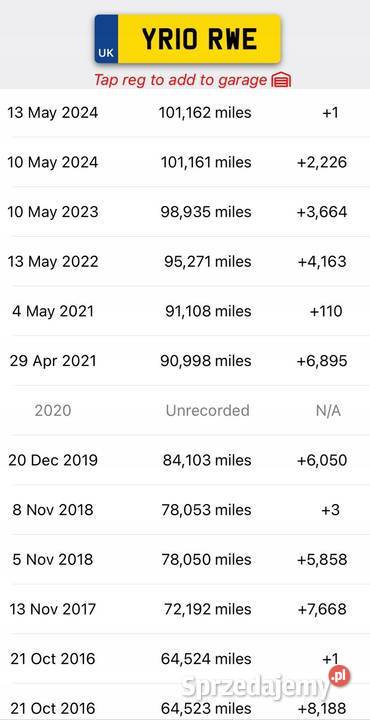Screen dimensions: 370x720
Task: Select the 20 Dec 2019 entry
Action: [x=185, y=460]
